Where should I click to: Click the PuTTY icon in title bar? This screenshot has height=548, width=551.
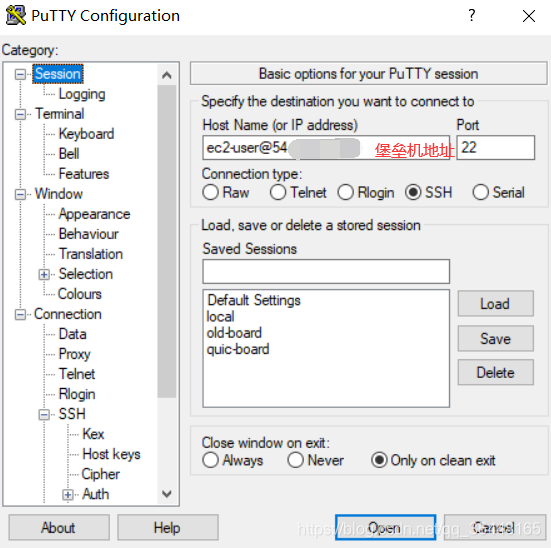click(x=16, y=15)
